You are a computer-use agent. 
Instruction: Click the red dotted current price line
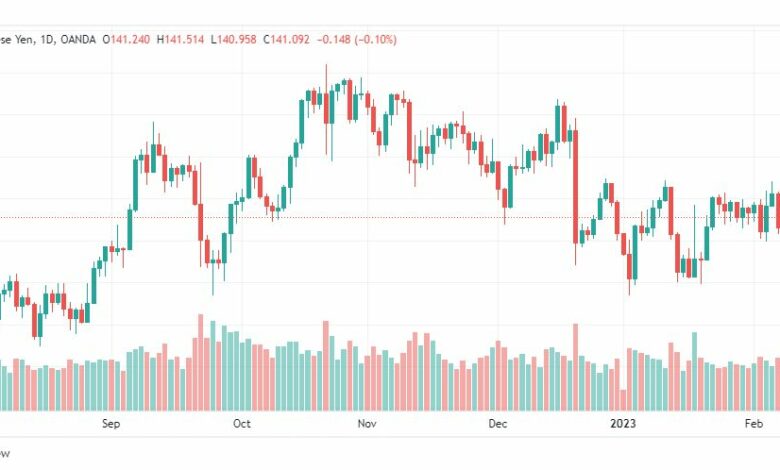click(x=390, y=217)
